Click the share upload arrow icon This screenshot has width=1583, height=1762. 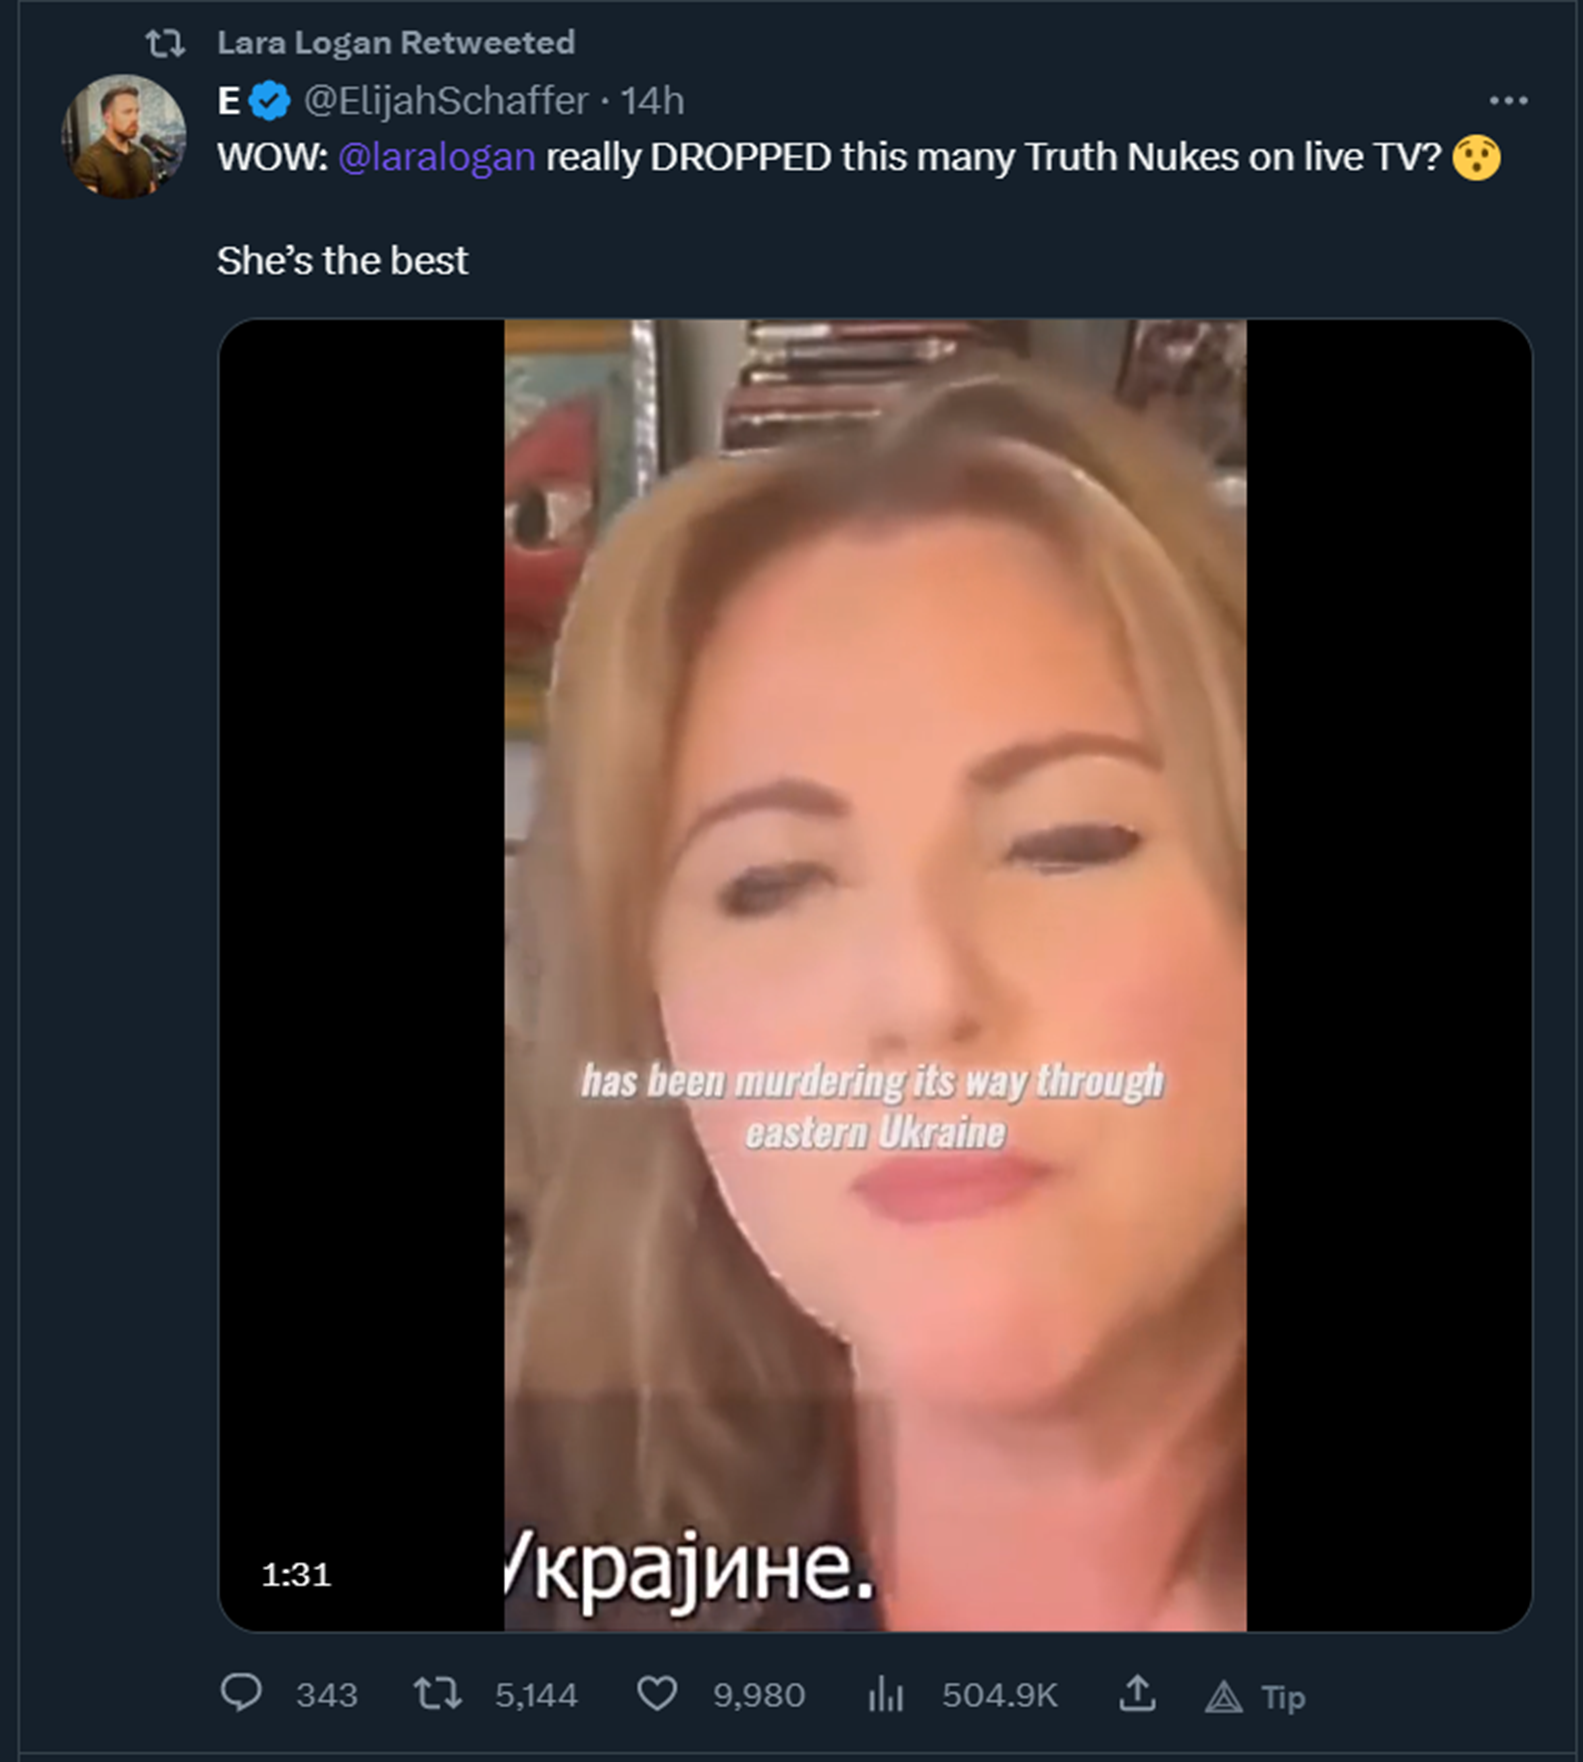click(1137, 1692)
